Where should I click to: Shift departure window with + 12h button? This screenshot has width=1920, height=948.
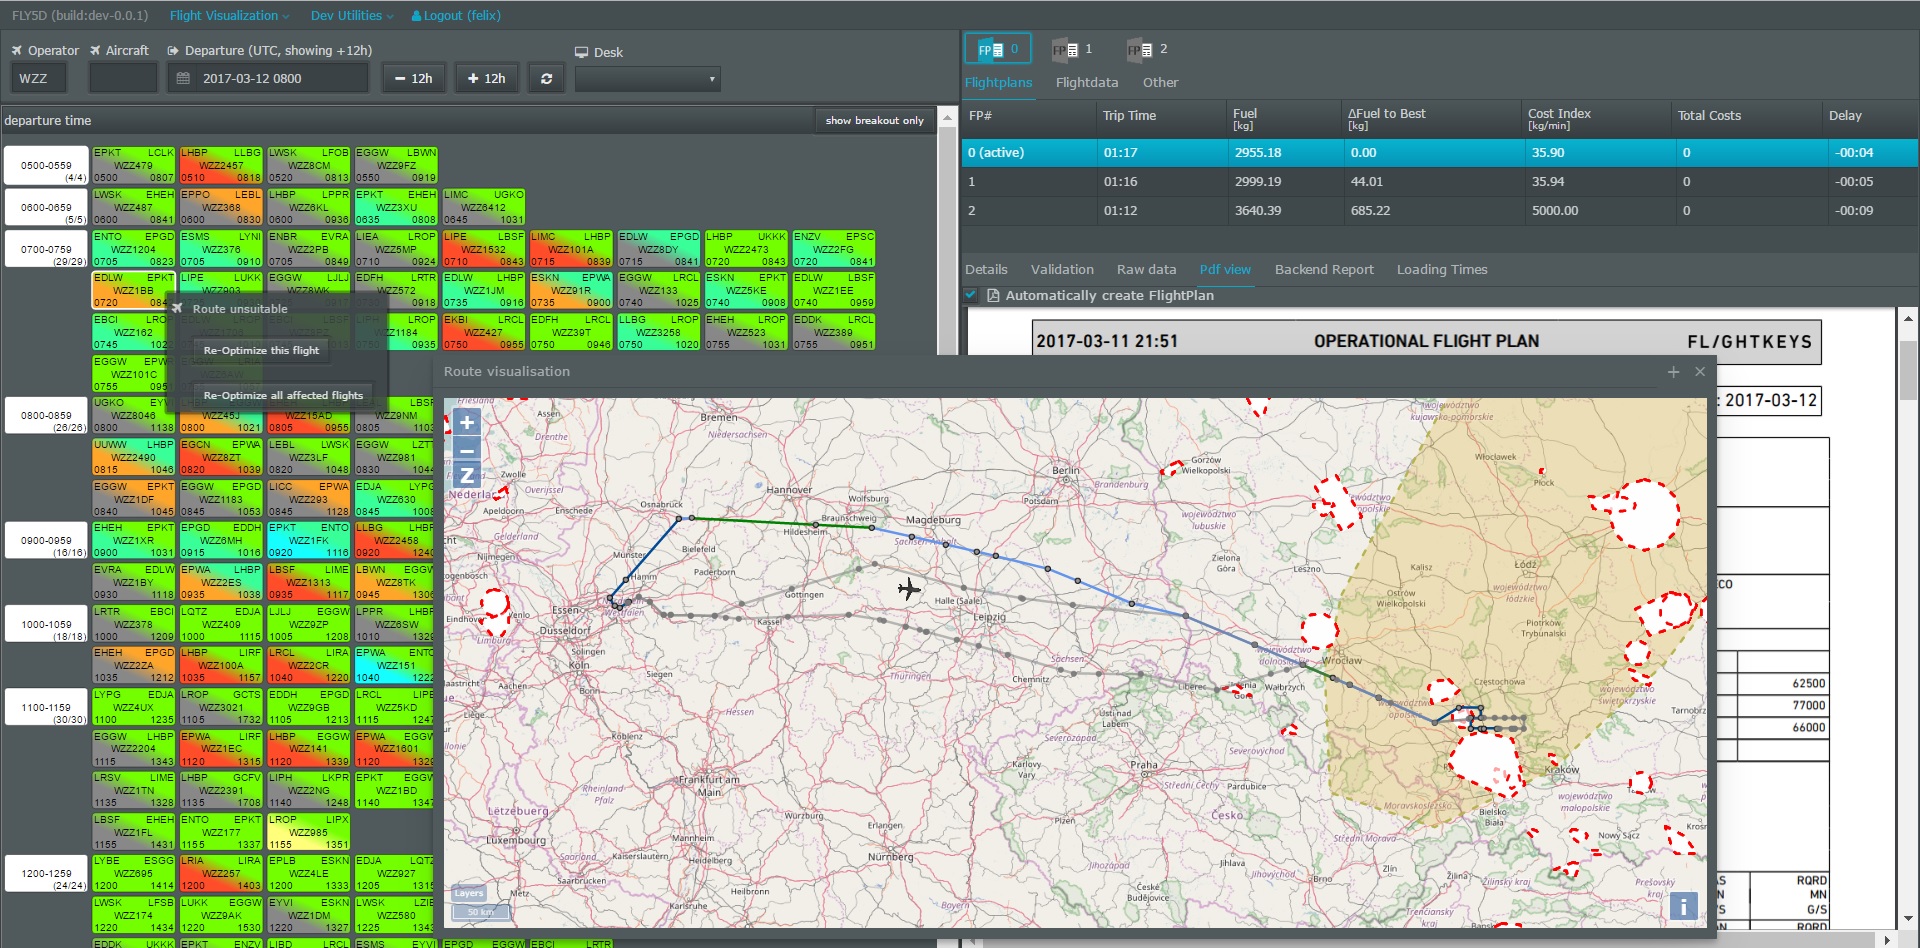click(x=486, y=78)
